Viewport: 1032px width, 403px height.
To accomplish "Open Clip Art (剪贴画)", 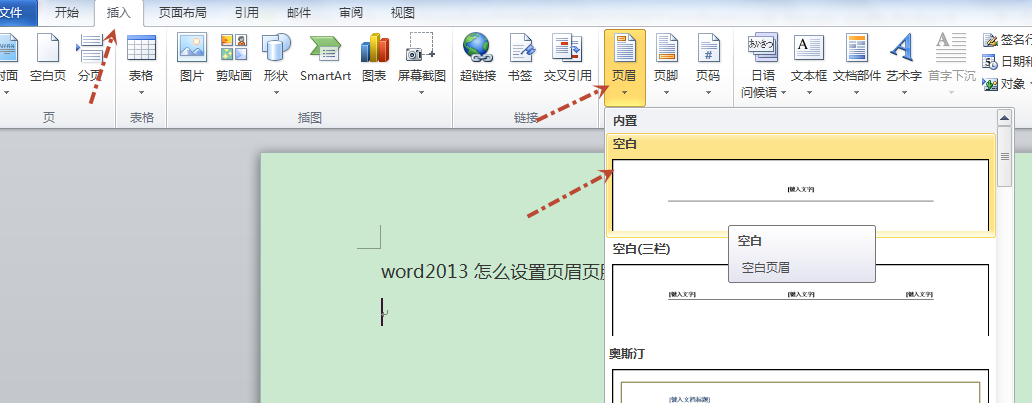I will tap(234, 59).
